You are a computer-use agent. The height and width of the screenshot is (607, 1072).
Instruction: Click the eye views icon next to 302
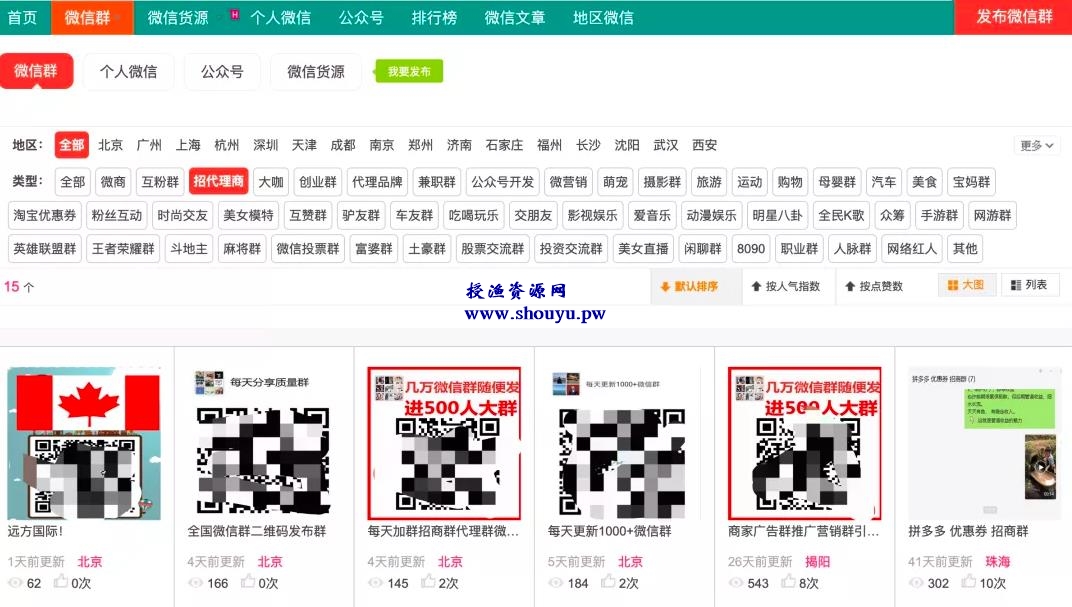(x=916, y=583)
